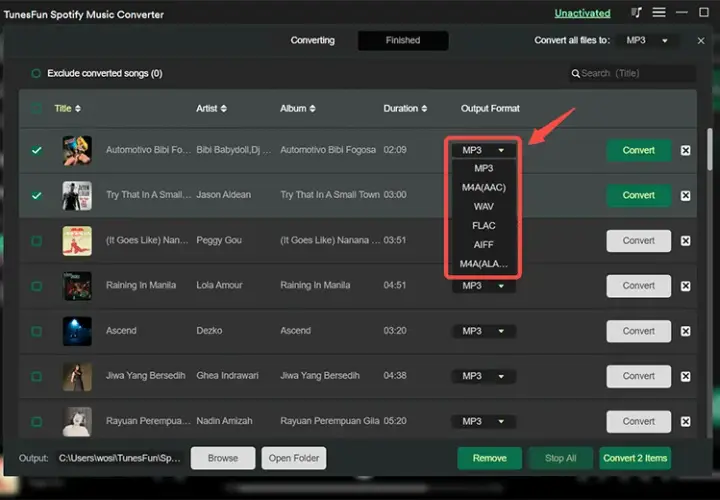Choose M4A(ALAC) from format list
Viewport: 720px width, 500px height.
484,264
